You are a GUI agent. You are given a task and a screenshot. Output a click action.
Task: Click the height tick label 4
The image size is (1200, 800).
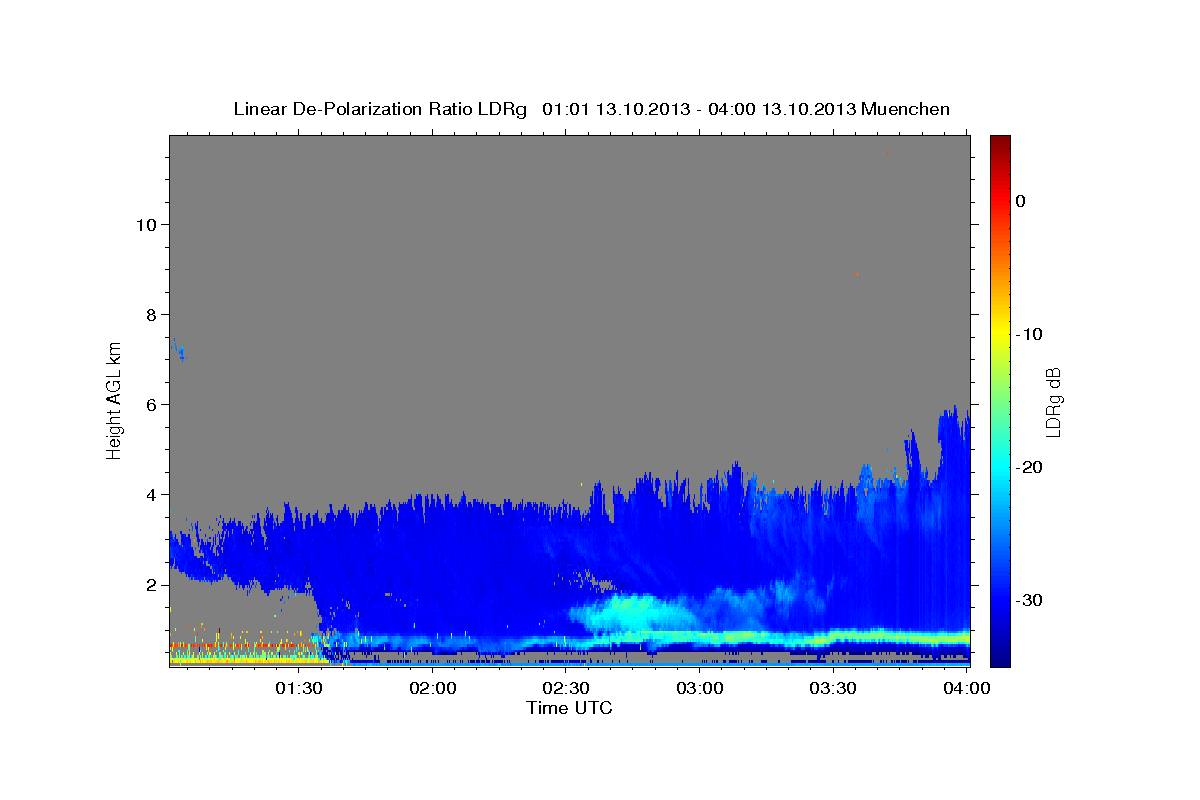pyautogui.click(x=151, y=495)
